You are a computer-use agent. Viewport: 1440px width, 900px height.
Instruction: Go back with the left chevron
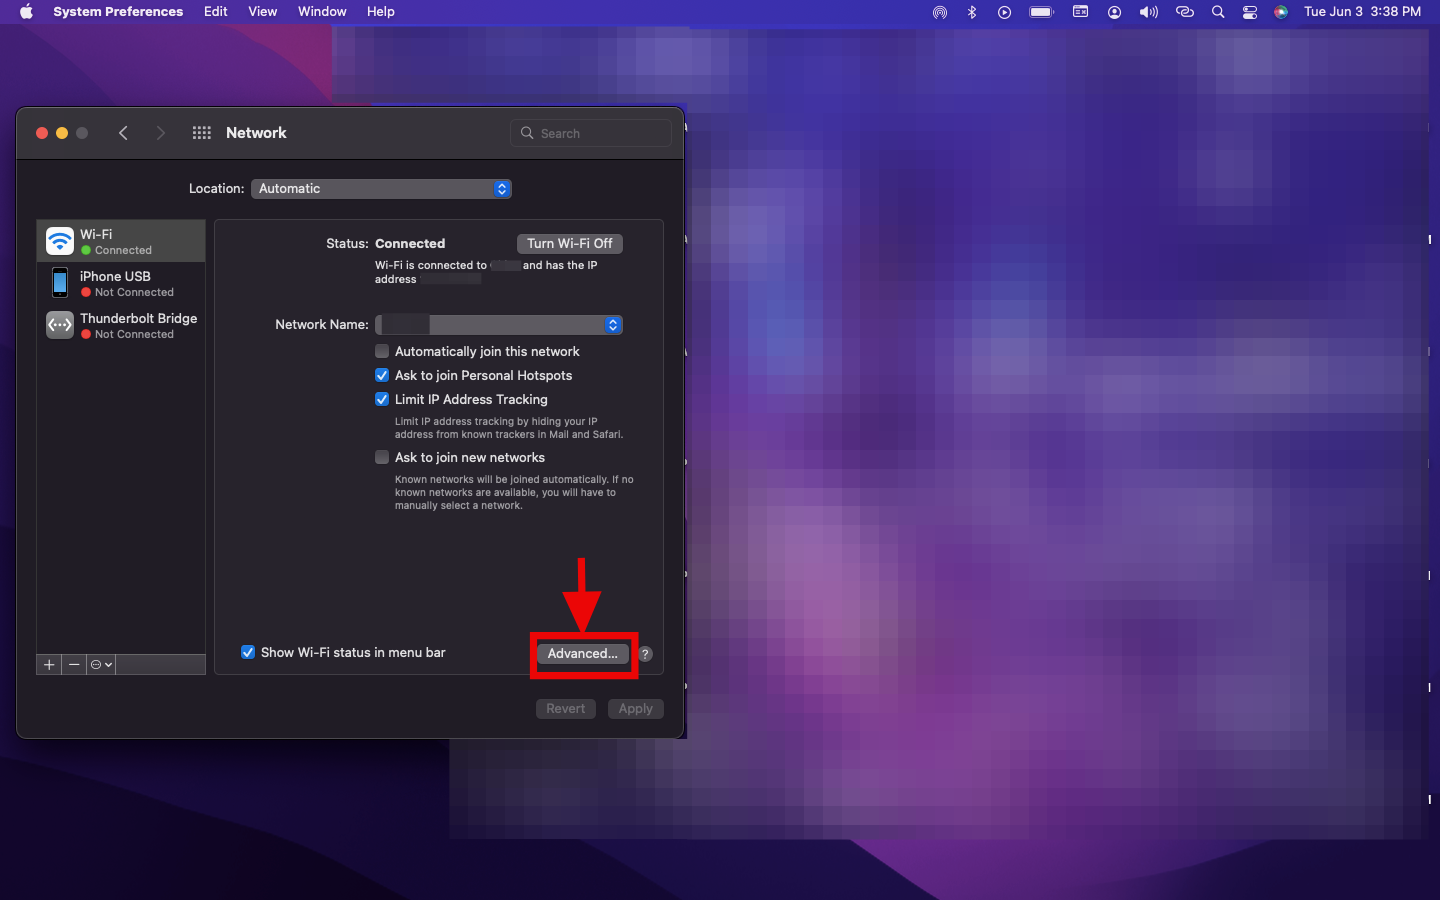123,133
